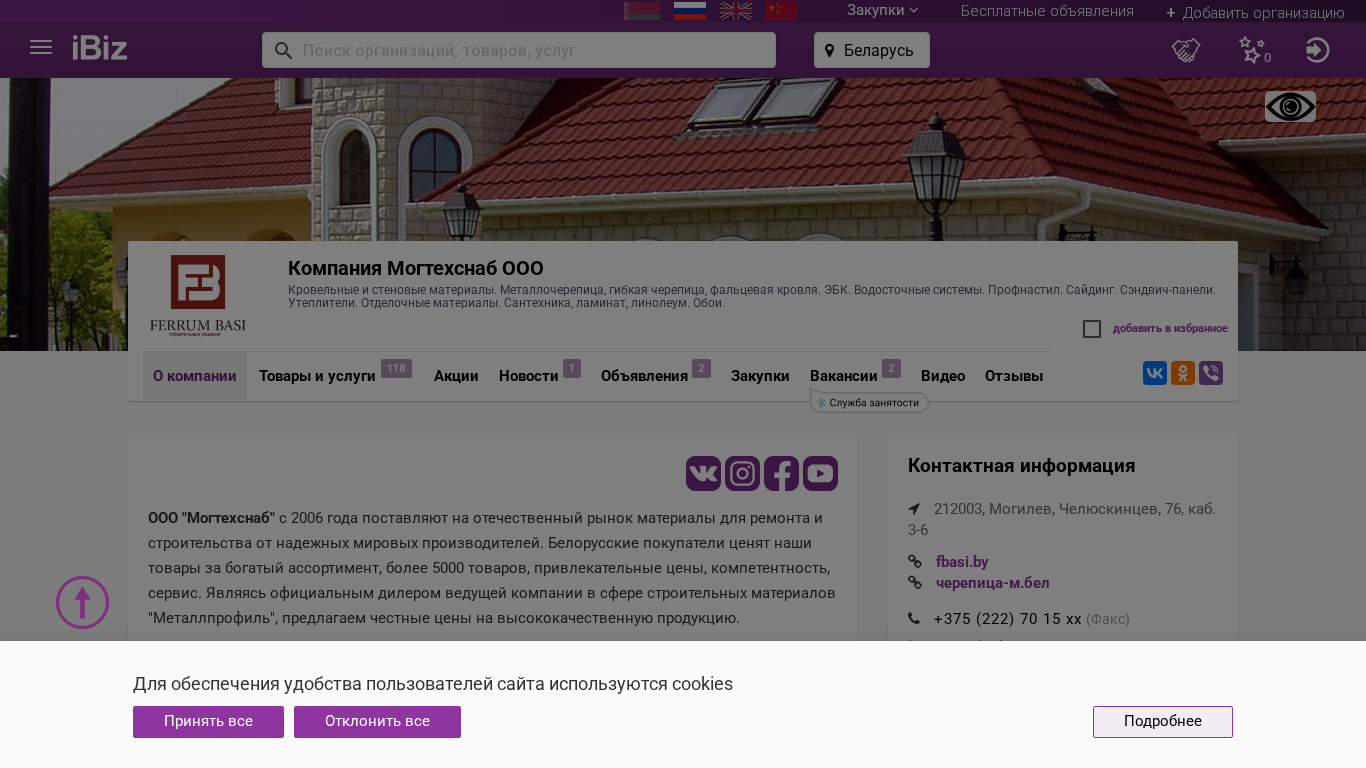Visit the fbasi.by website link
Viewport: 1366px width, 768px height.
click(962, 562)
